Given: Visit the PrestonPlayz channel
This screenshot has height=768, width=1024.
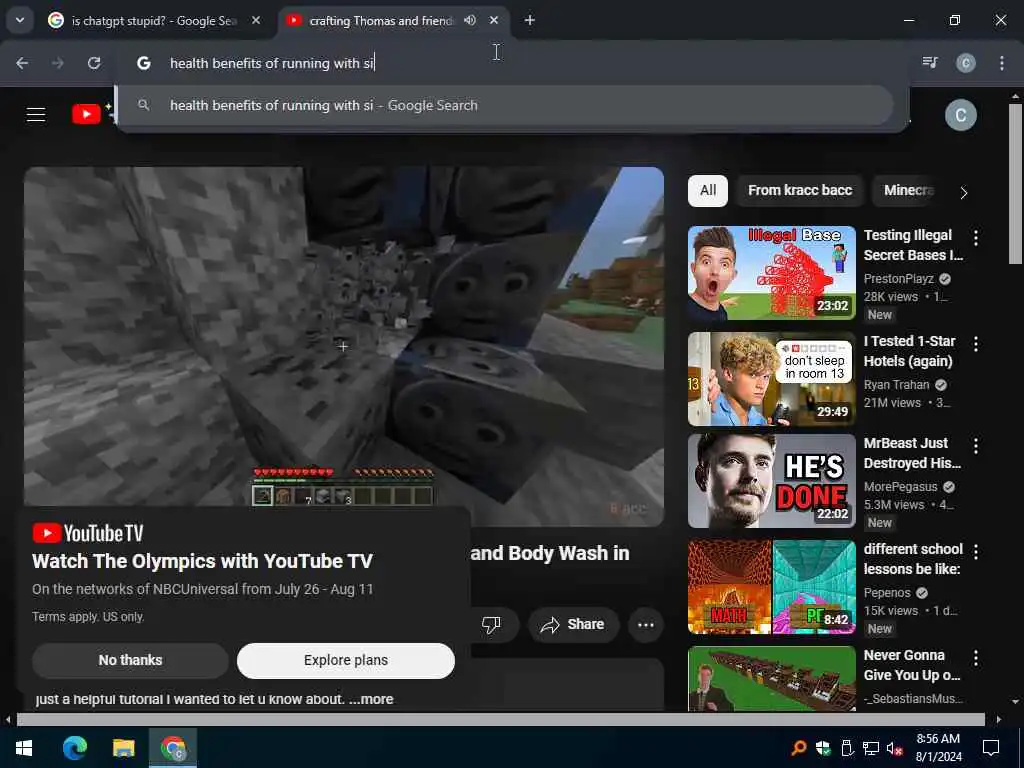Looking at the screenshot, I should [899, 279].
